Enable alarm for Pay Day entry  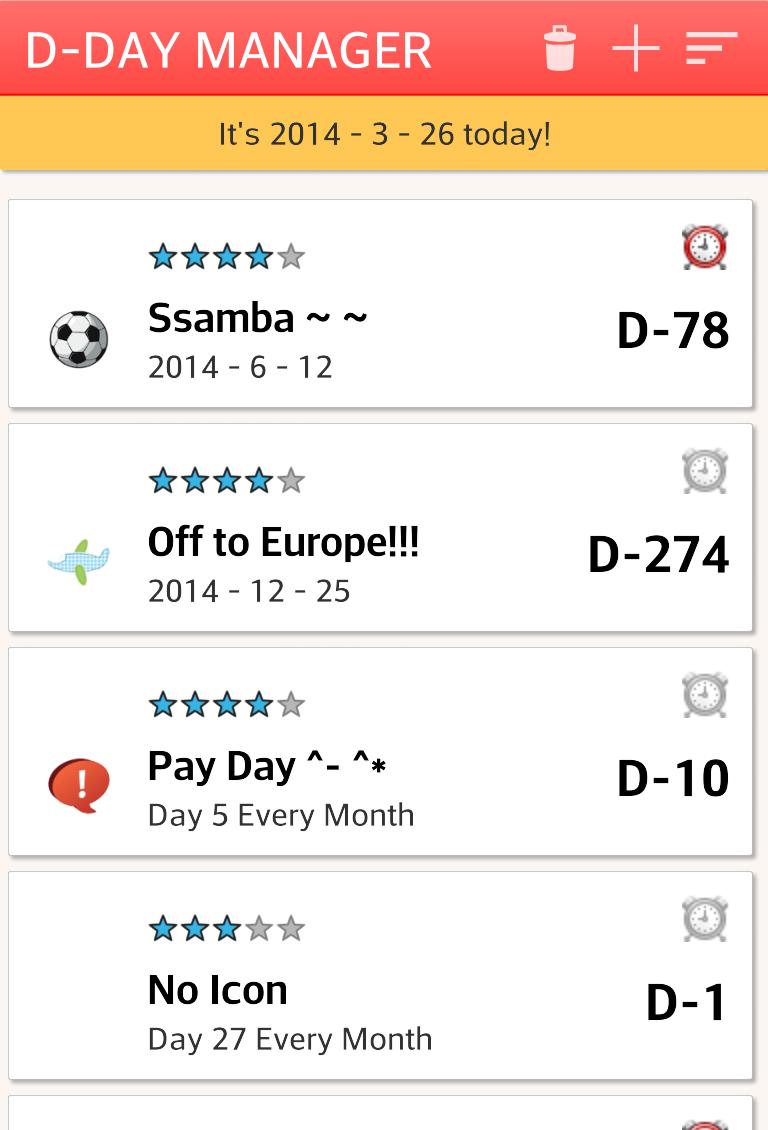click(x=704, y=695)
